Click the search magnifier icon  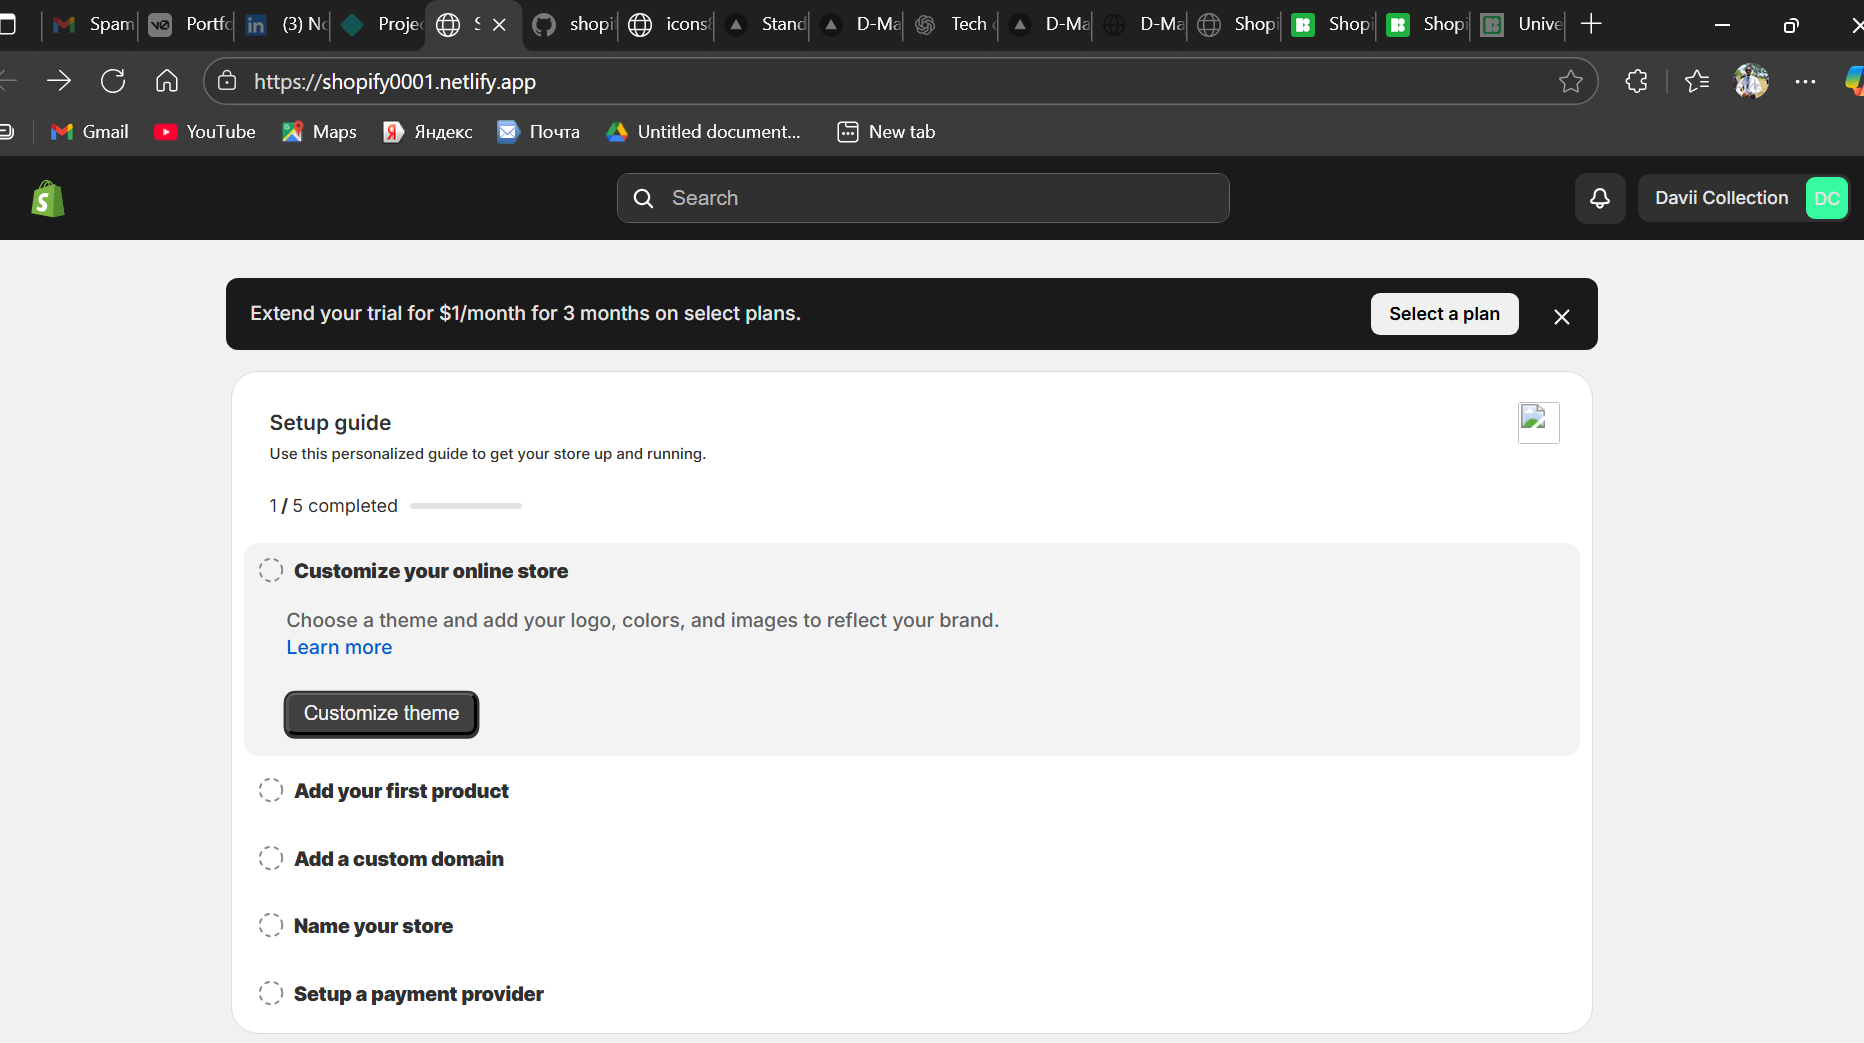643,198
